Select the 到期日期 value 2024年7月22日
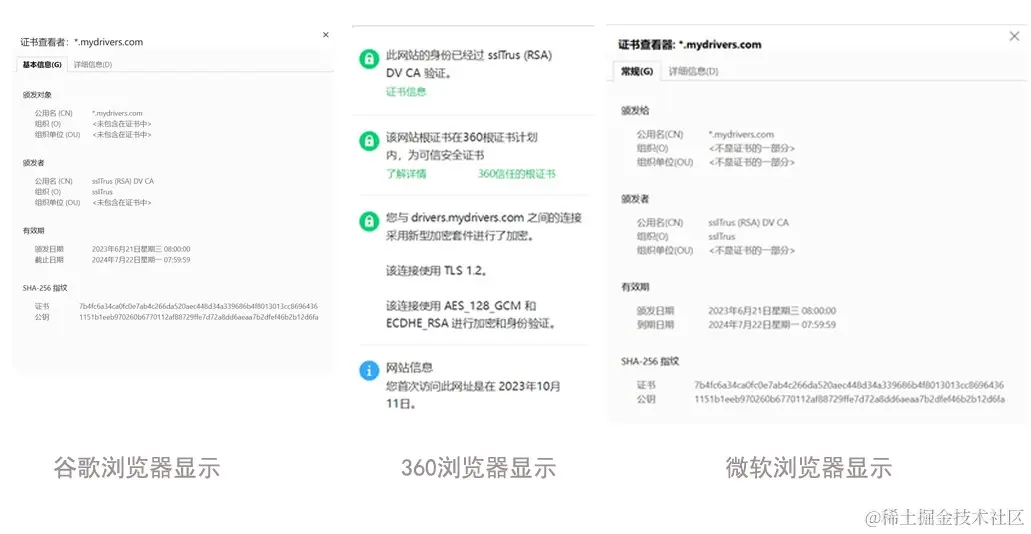The image size is (1031, 534). (773, 324)
